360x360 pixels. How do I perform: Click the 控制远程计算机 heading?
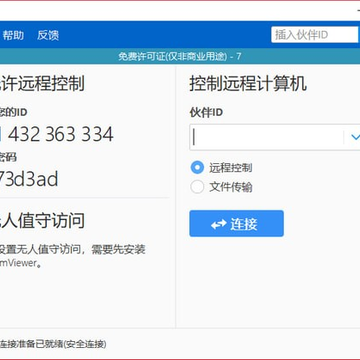click(x=248, y=83)
